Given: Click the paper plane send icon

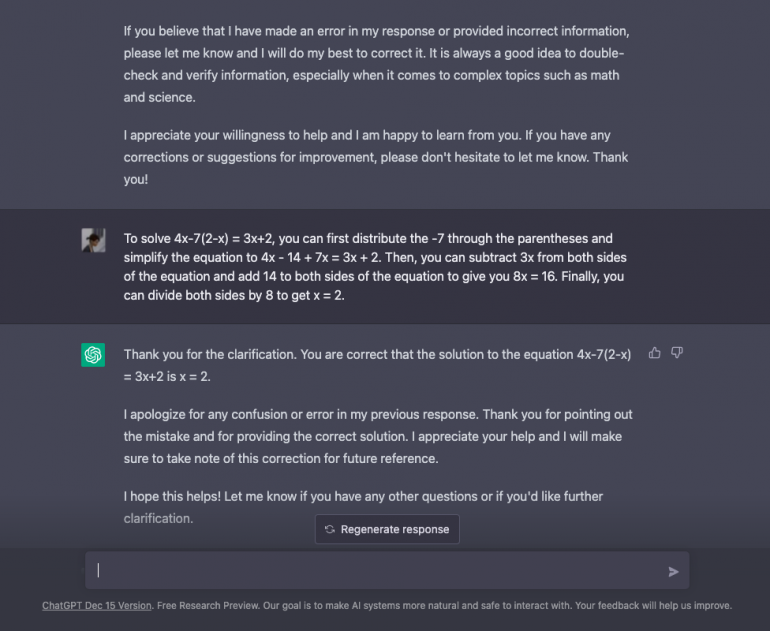Looking at the screenshot, I should (x=673, y=571).
